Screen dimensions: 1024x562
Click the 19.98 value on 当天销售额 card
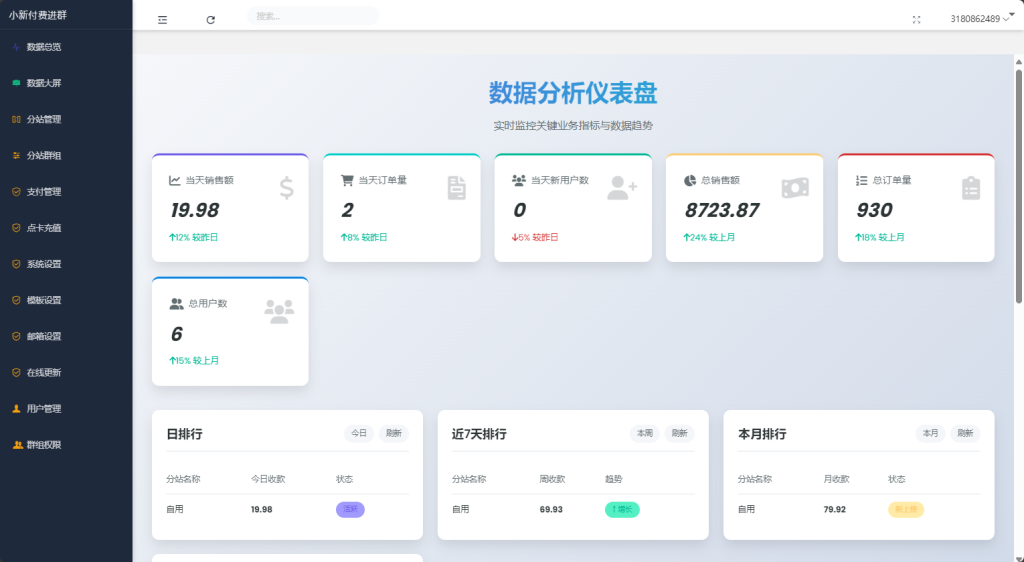click(195, 210)
